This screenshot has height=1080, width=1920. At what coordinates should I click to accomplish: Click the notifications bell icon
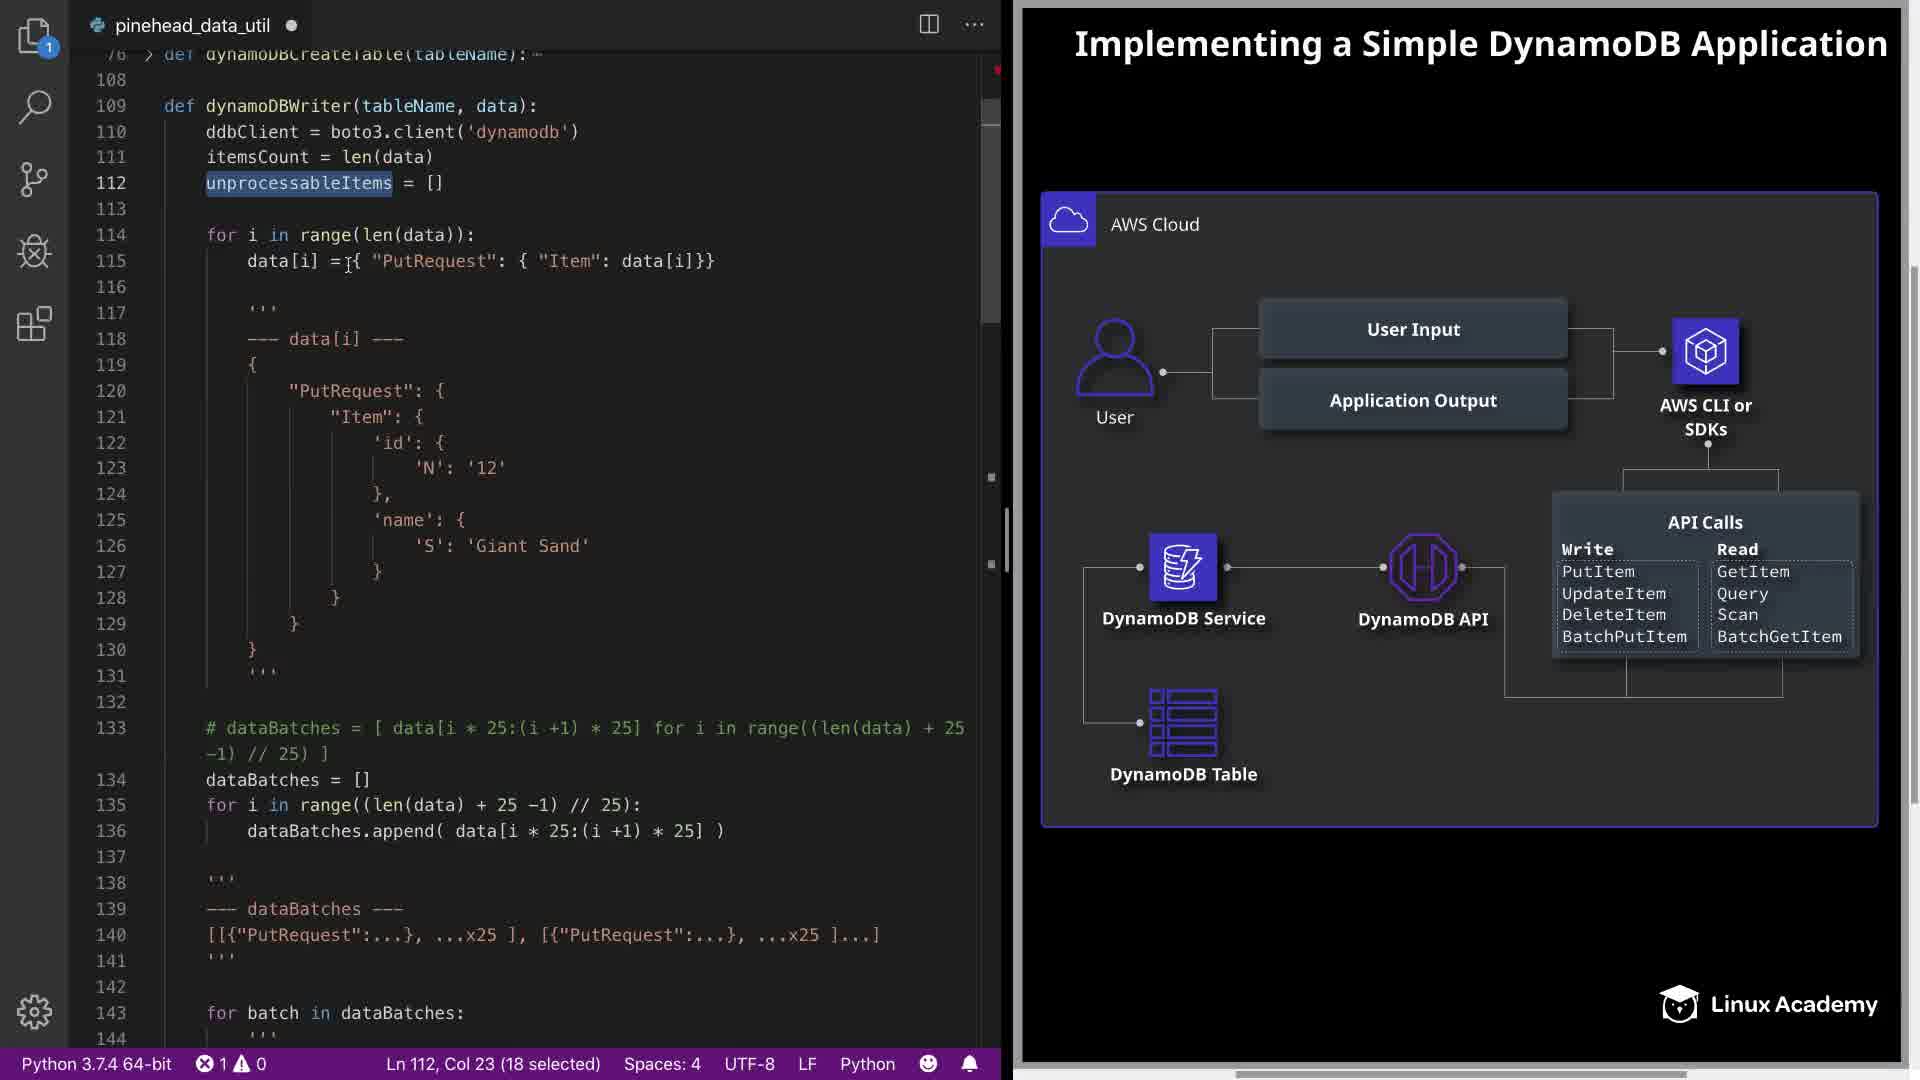[969, 1064]
